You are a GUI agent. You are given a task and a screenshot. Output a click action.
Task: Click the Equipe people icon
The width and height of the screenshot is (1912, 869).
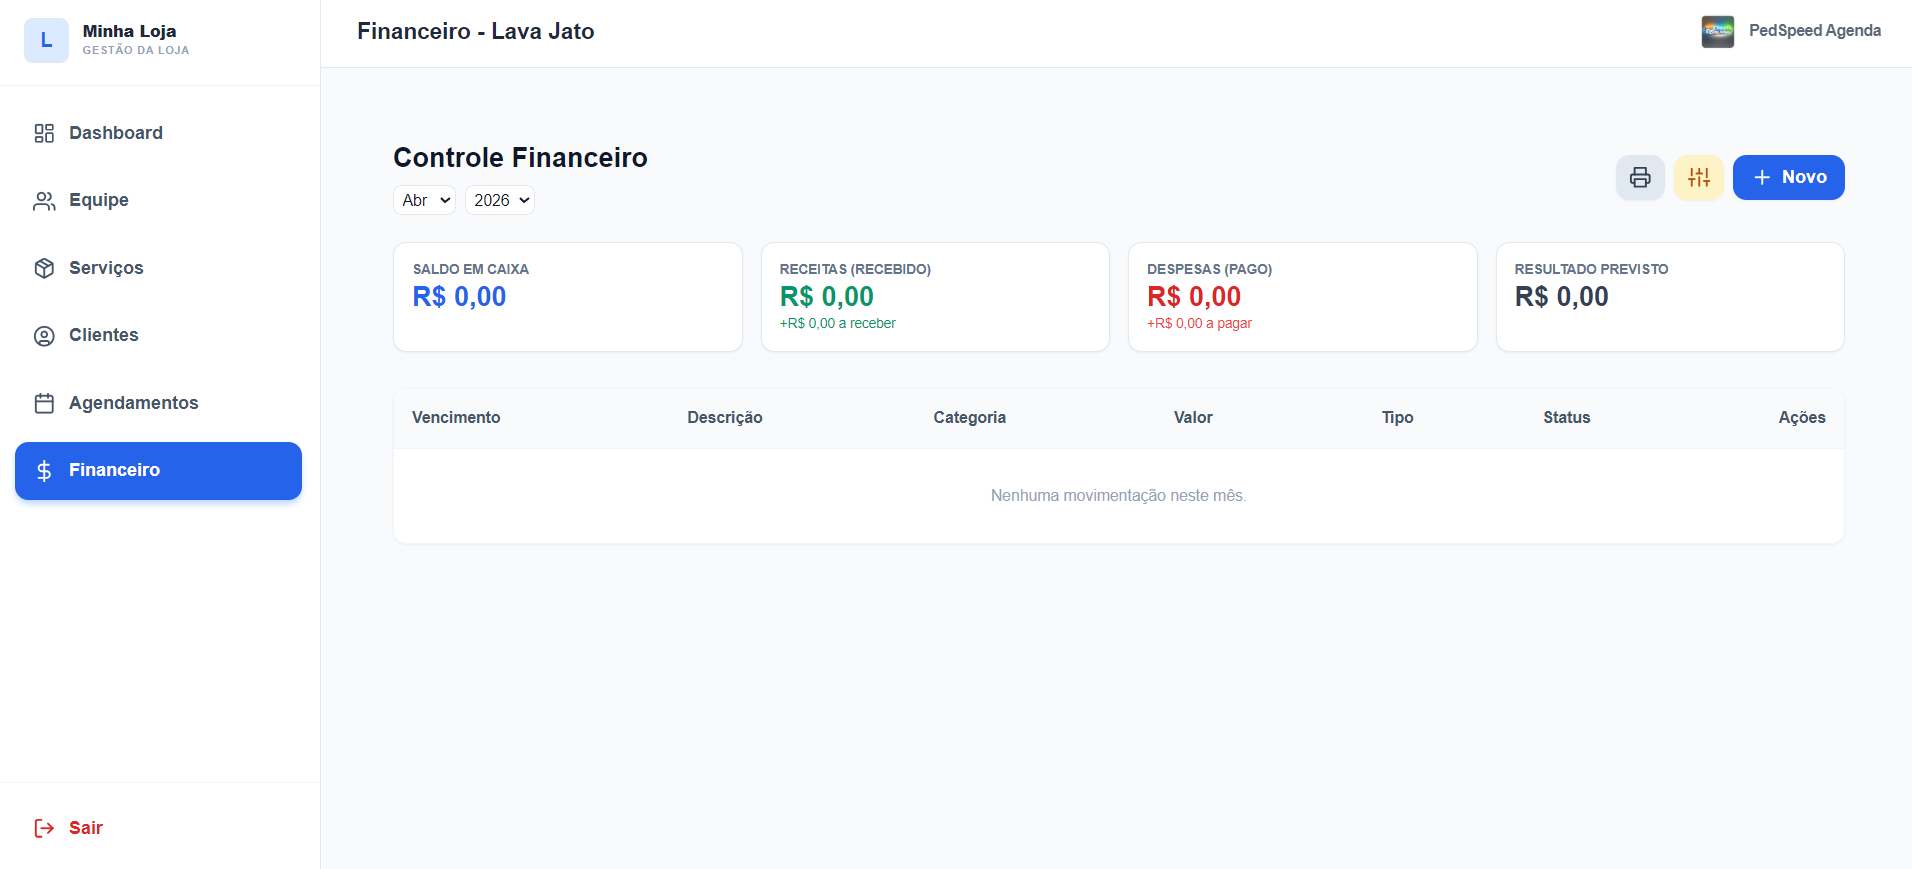click(44, 201)
